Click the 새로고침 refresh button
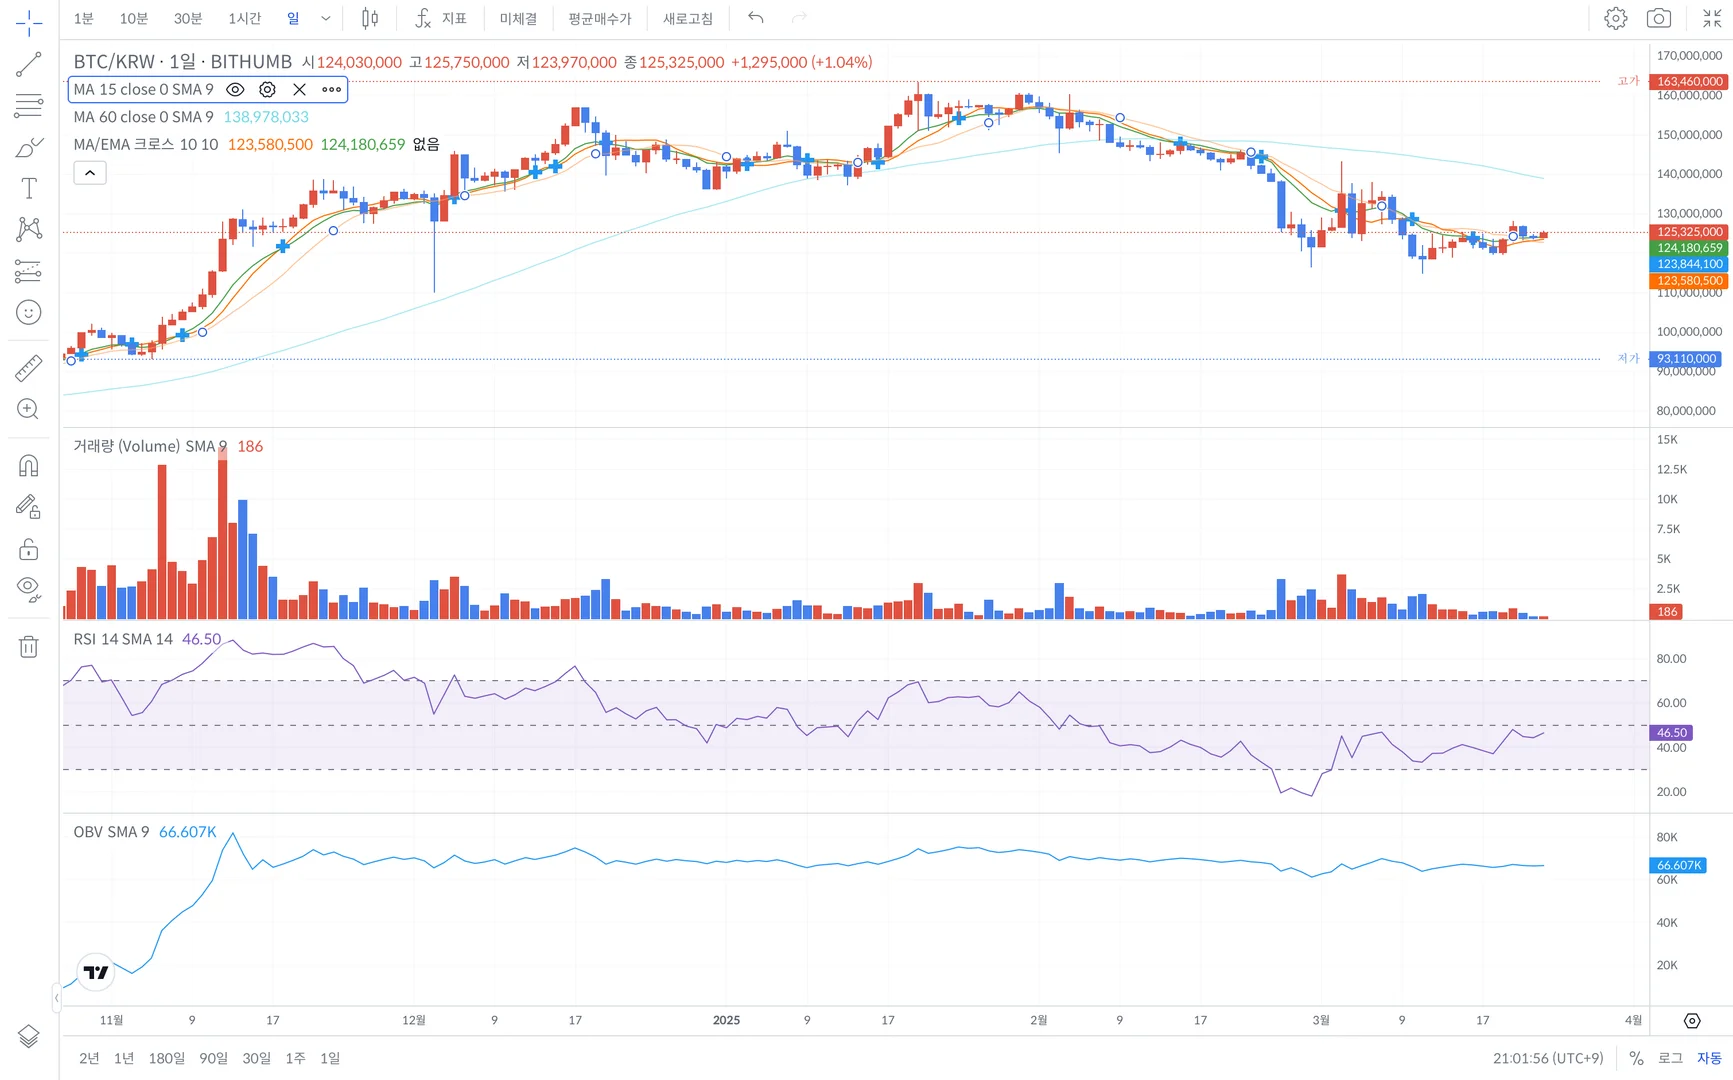 (688, 18)
